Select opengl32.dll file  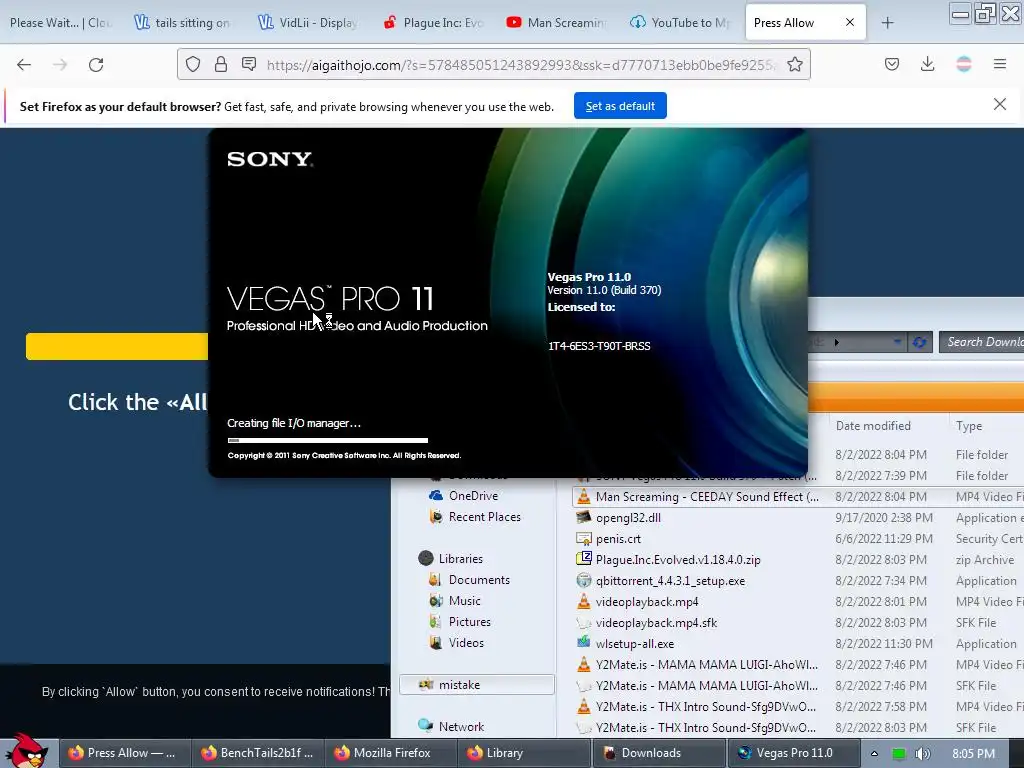coord(628,518)
